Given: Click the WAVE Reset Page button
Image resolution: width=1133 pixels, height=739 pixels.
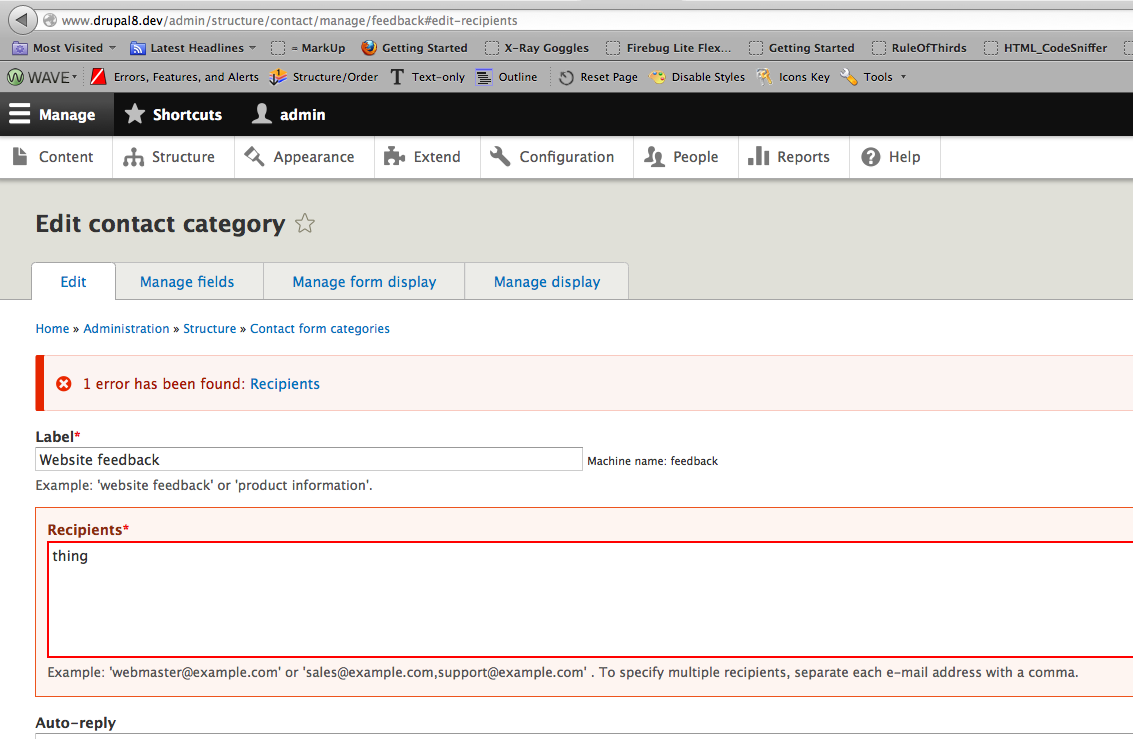Looking at the screenshot, I should (598, 77).
